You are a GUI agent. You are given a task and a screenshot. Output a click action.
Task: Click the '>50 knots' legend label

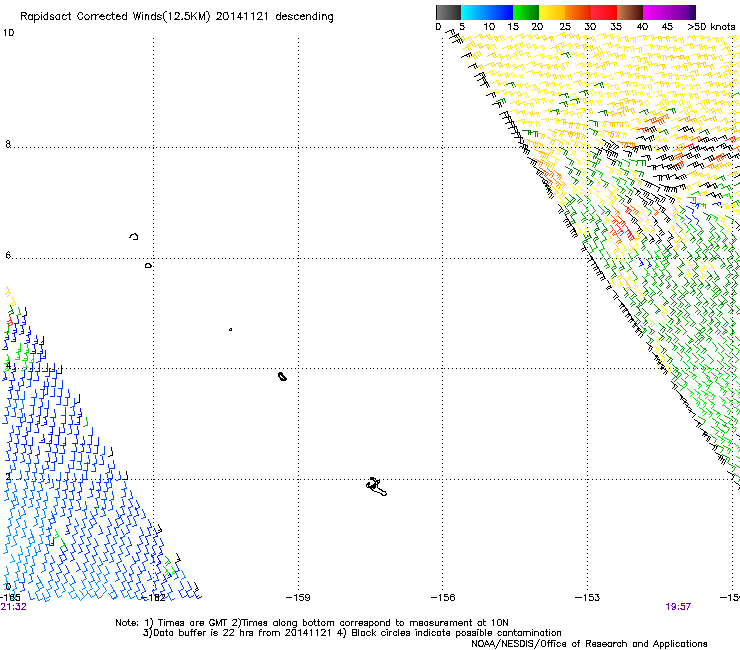click(x=711, y=27)
